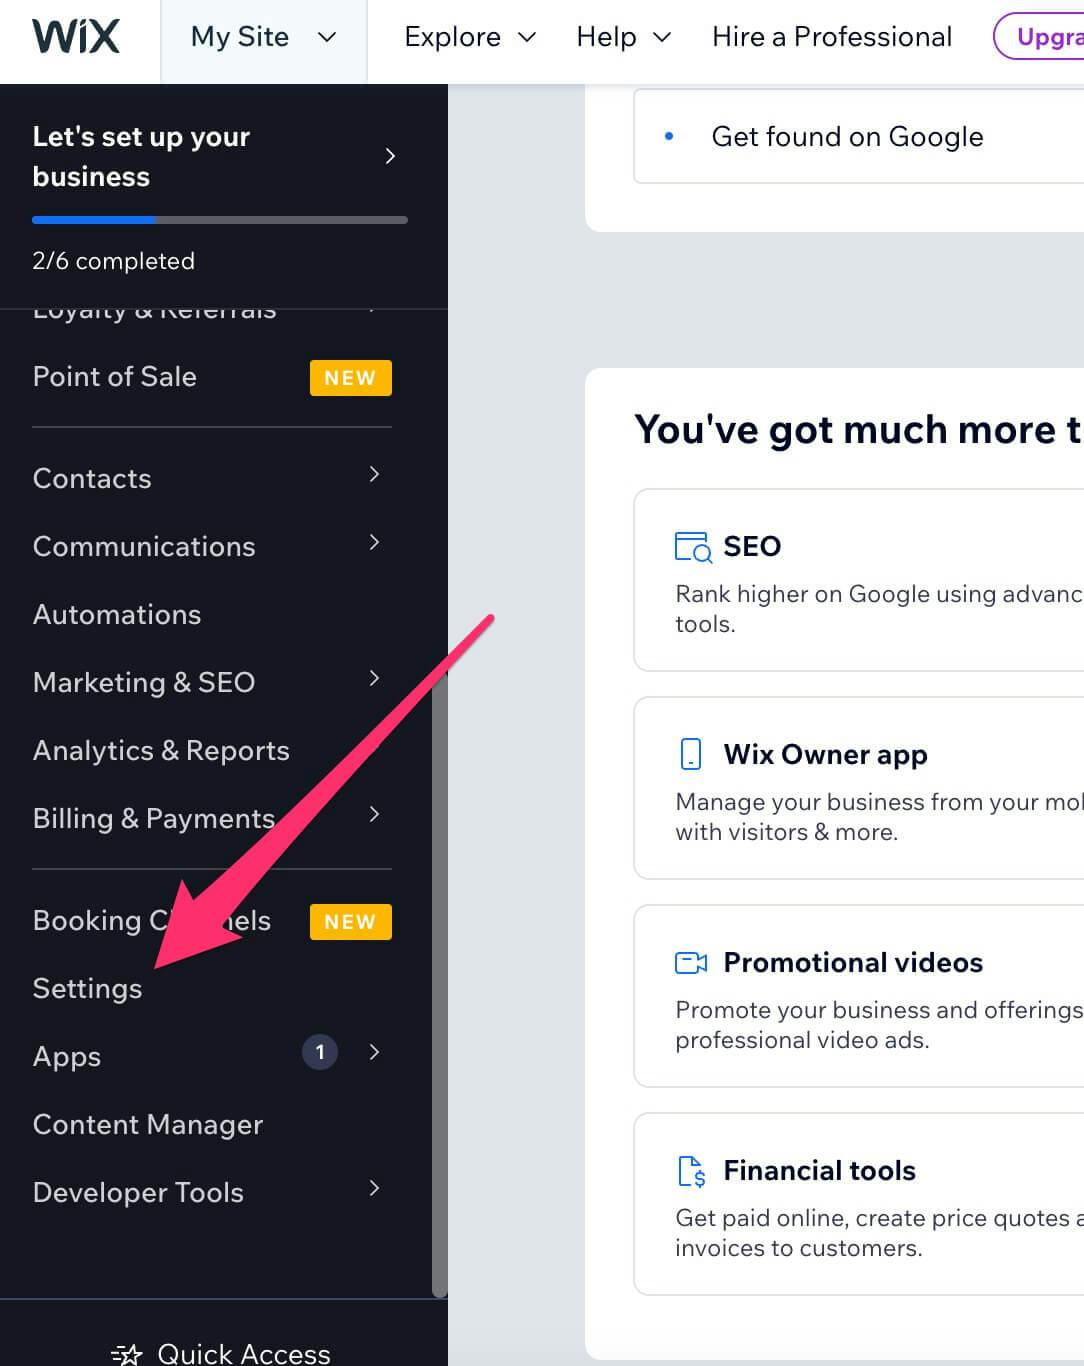The height and width of the screenshot is (1366, 1084).
Task: Click the Wix logo
Action: coord(76,37)
